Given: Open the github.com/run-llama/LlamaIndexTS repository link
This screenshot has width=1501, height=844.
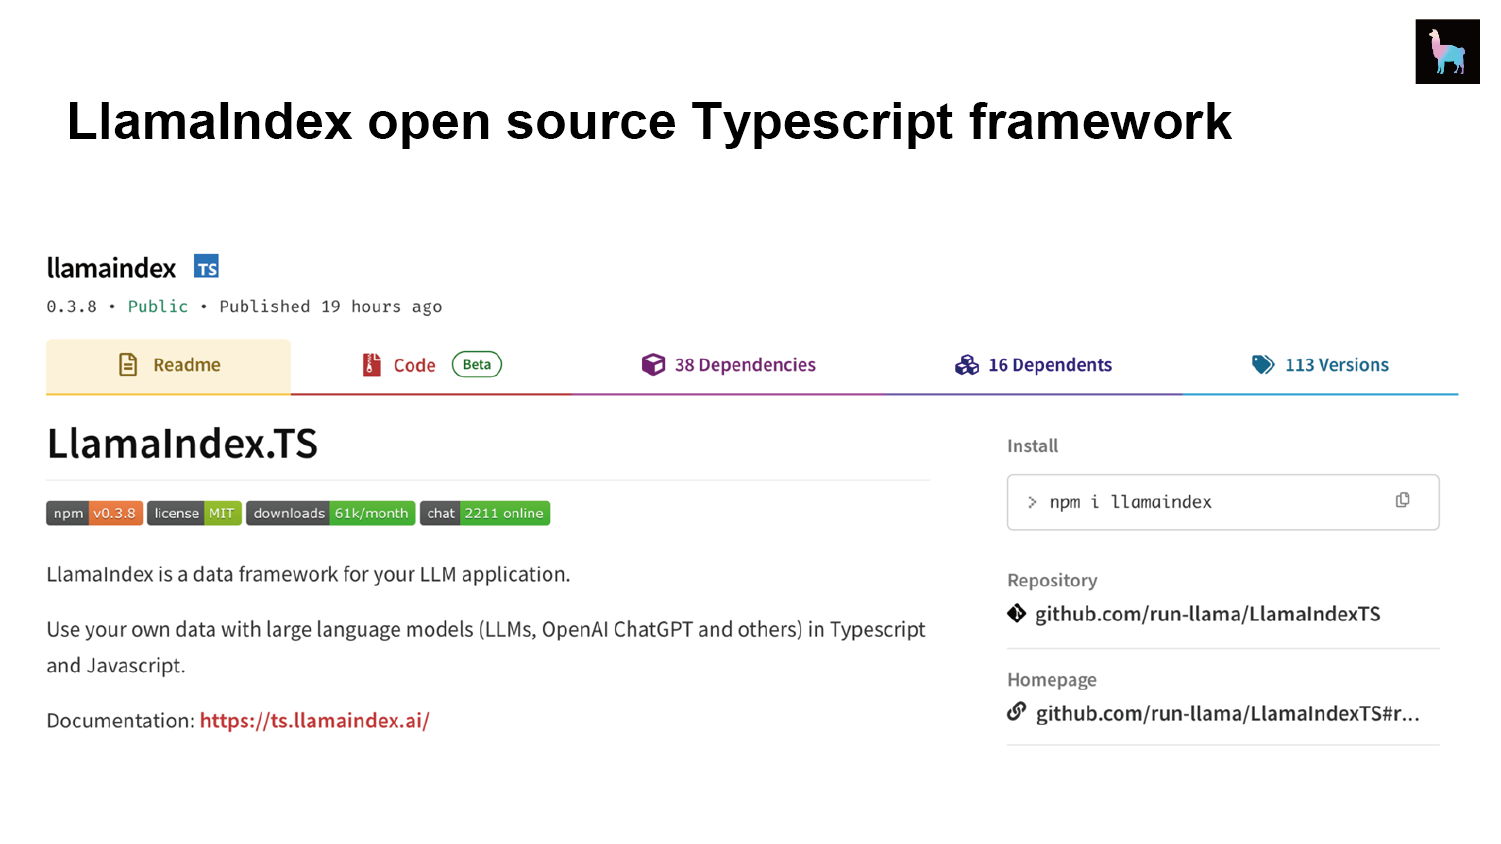Looking at the screenshot, I should [1207, 614].
